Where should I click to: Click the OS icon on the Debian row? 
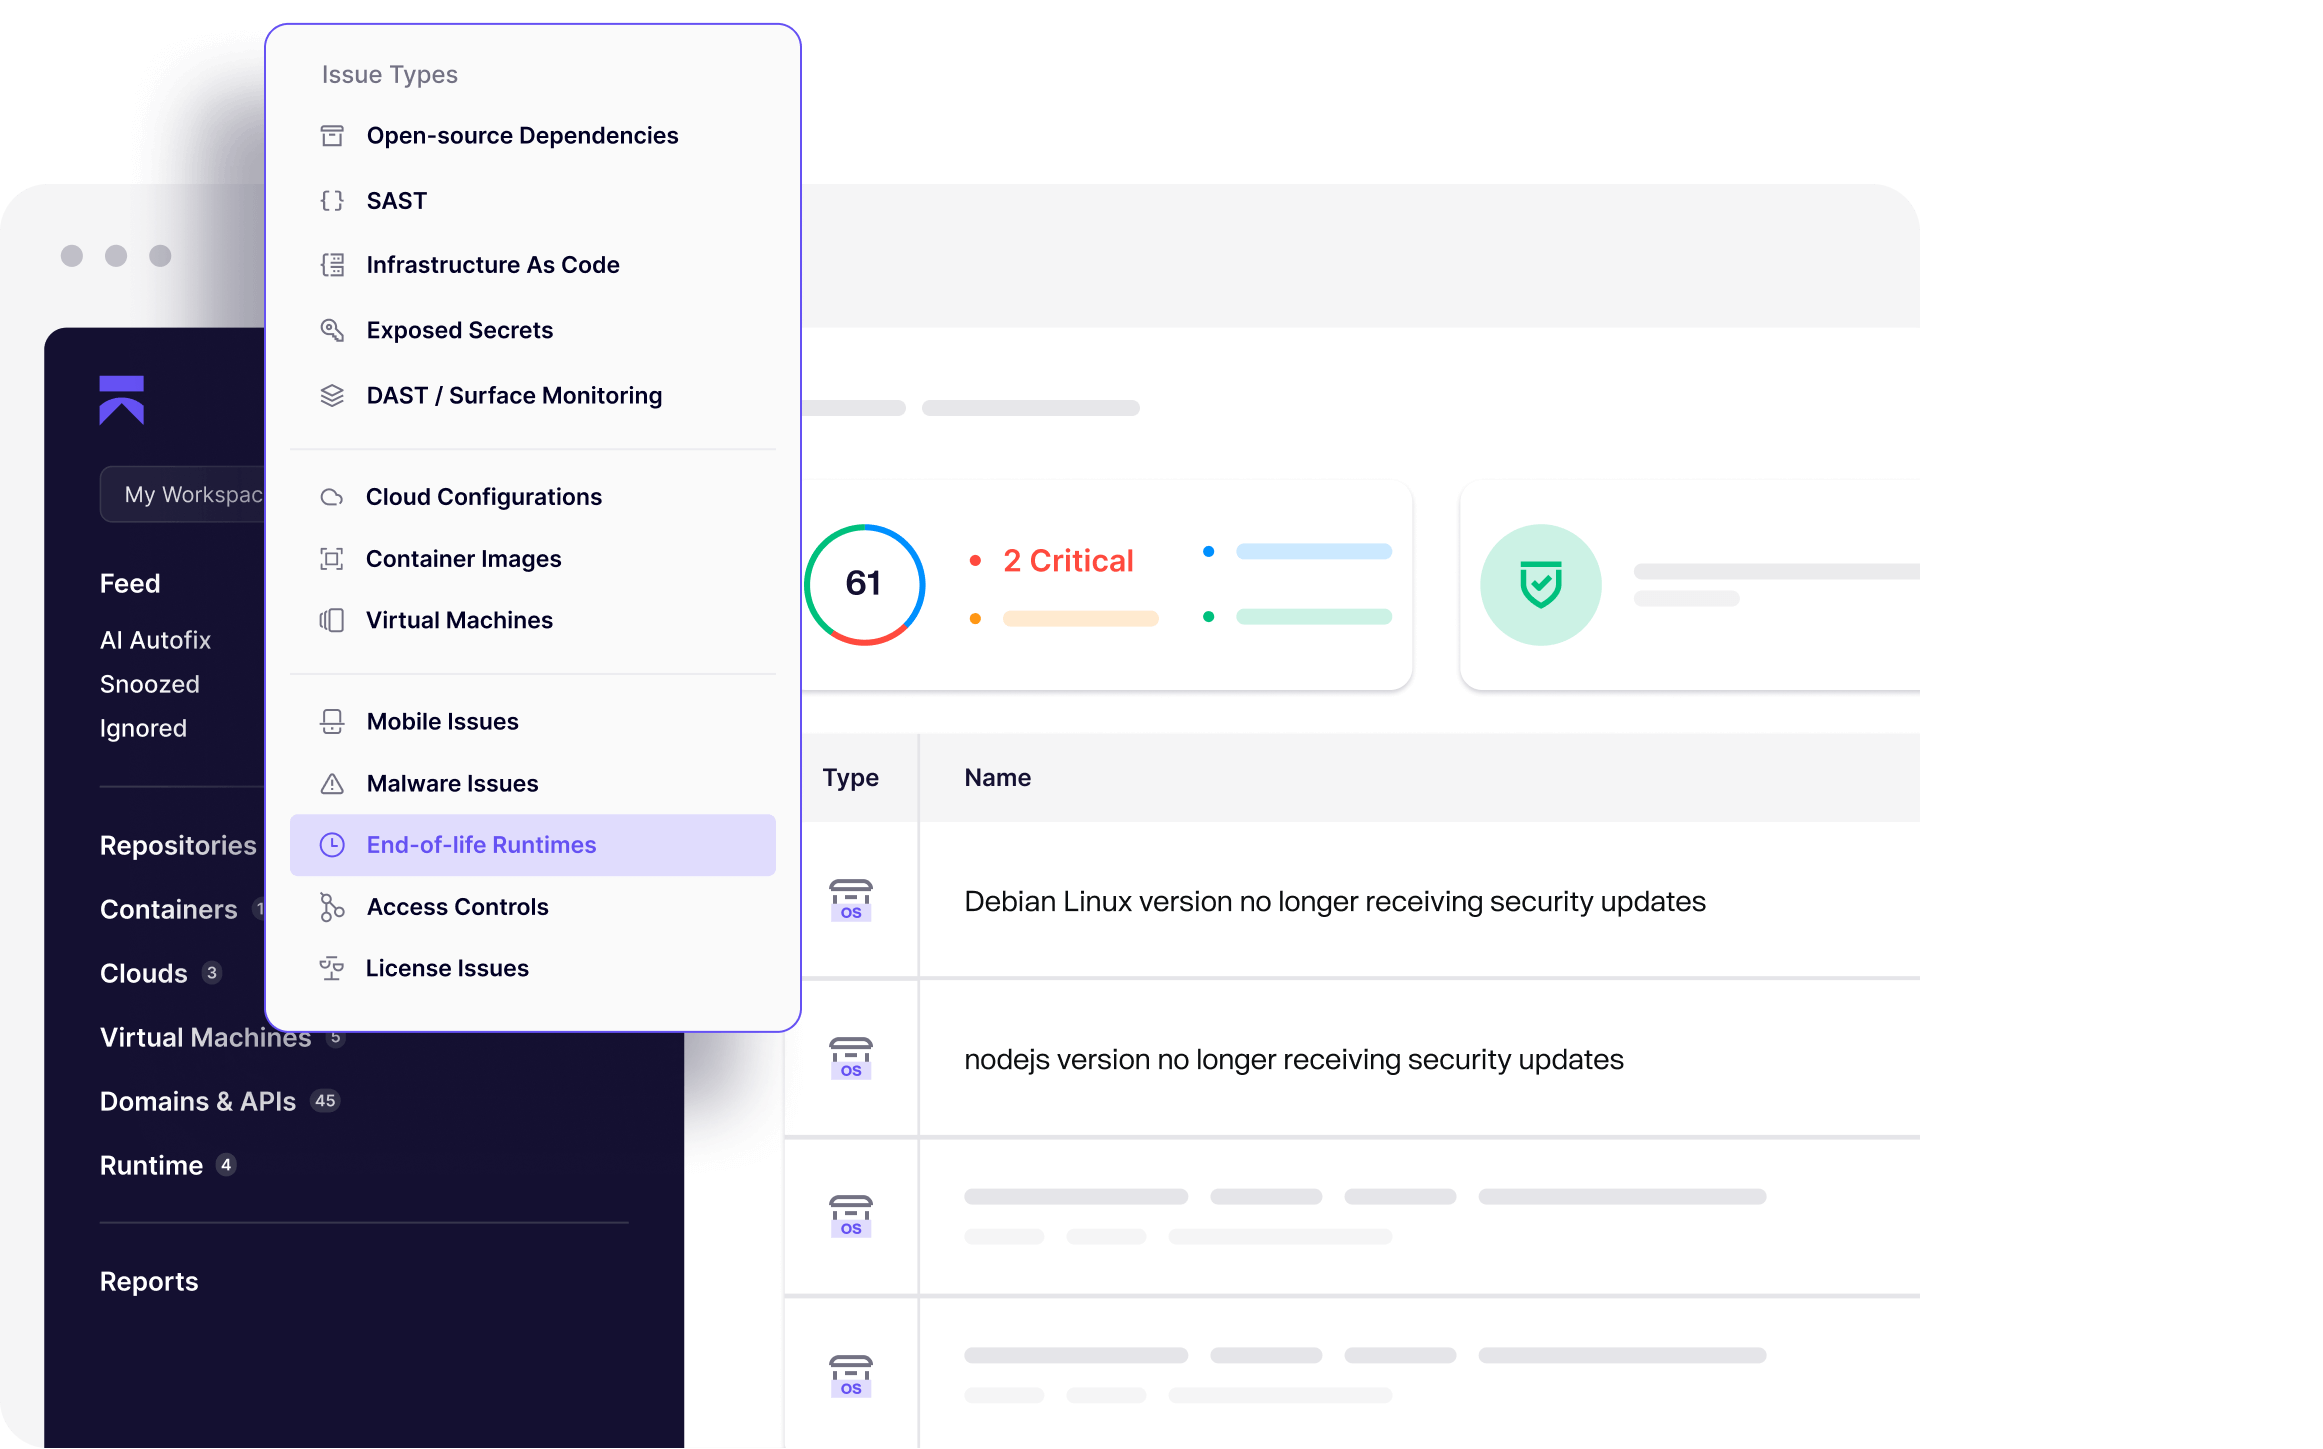[851, 900]
